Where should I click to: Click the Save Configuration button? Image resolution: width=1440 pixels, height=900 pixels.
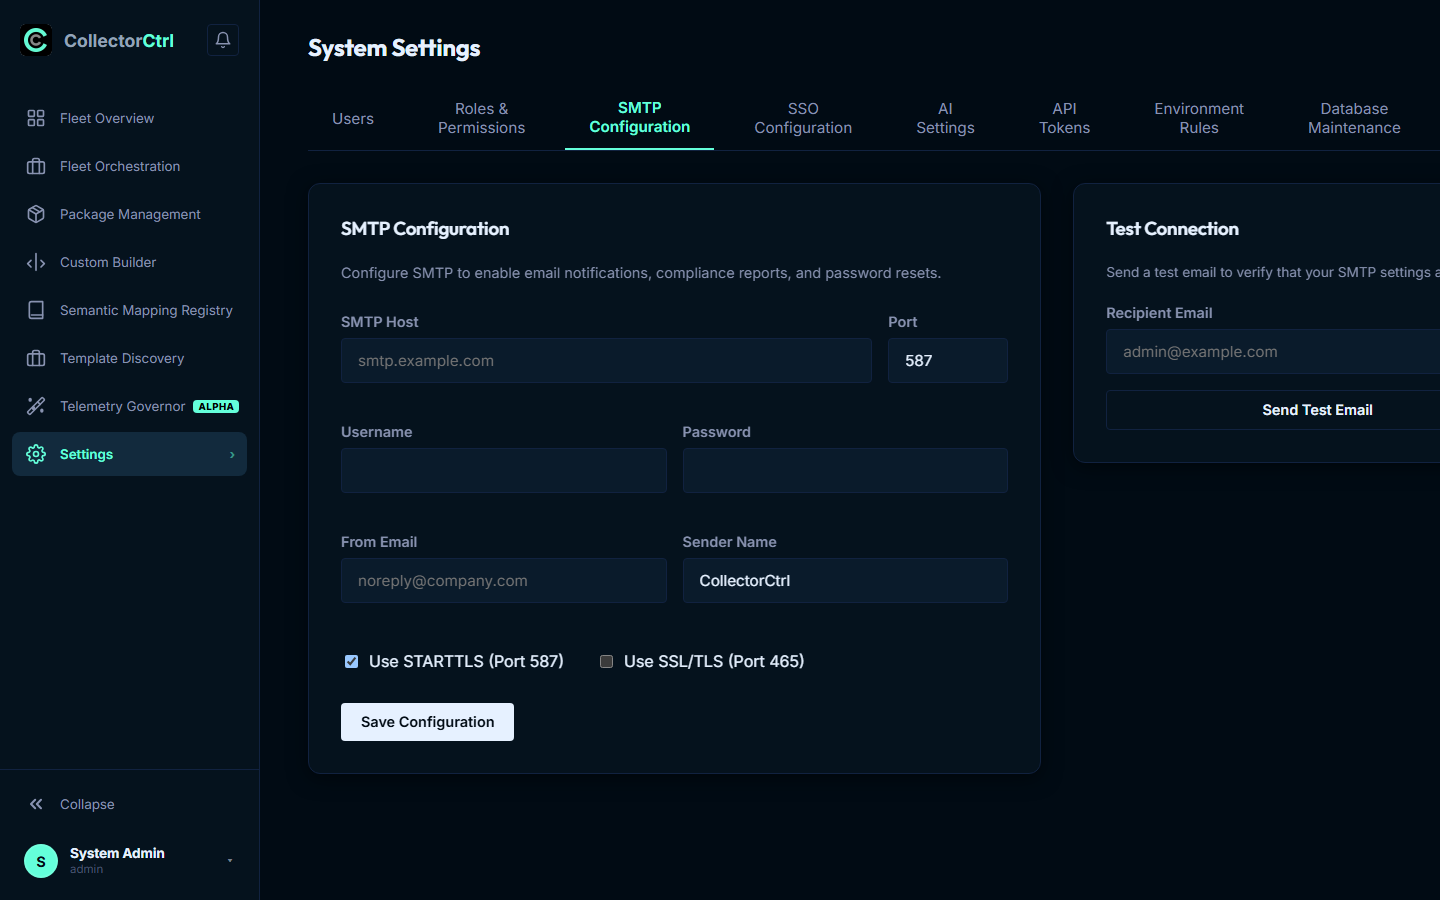427,722
